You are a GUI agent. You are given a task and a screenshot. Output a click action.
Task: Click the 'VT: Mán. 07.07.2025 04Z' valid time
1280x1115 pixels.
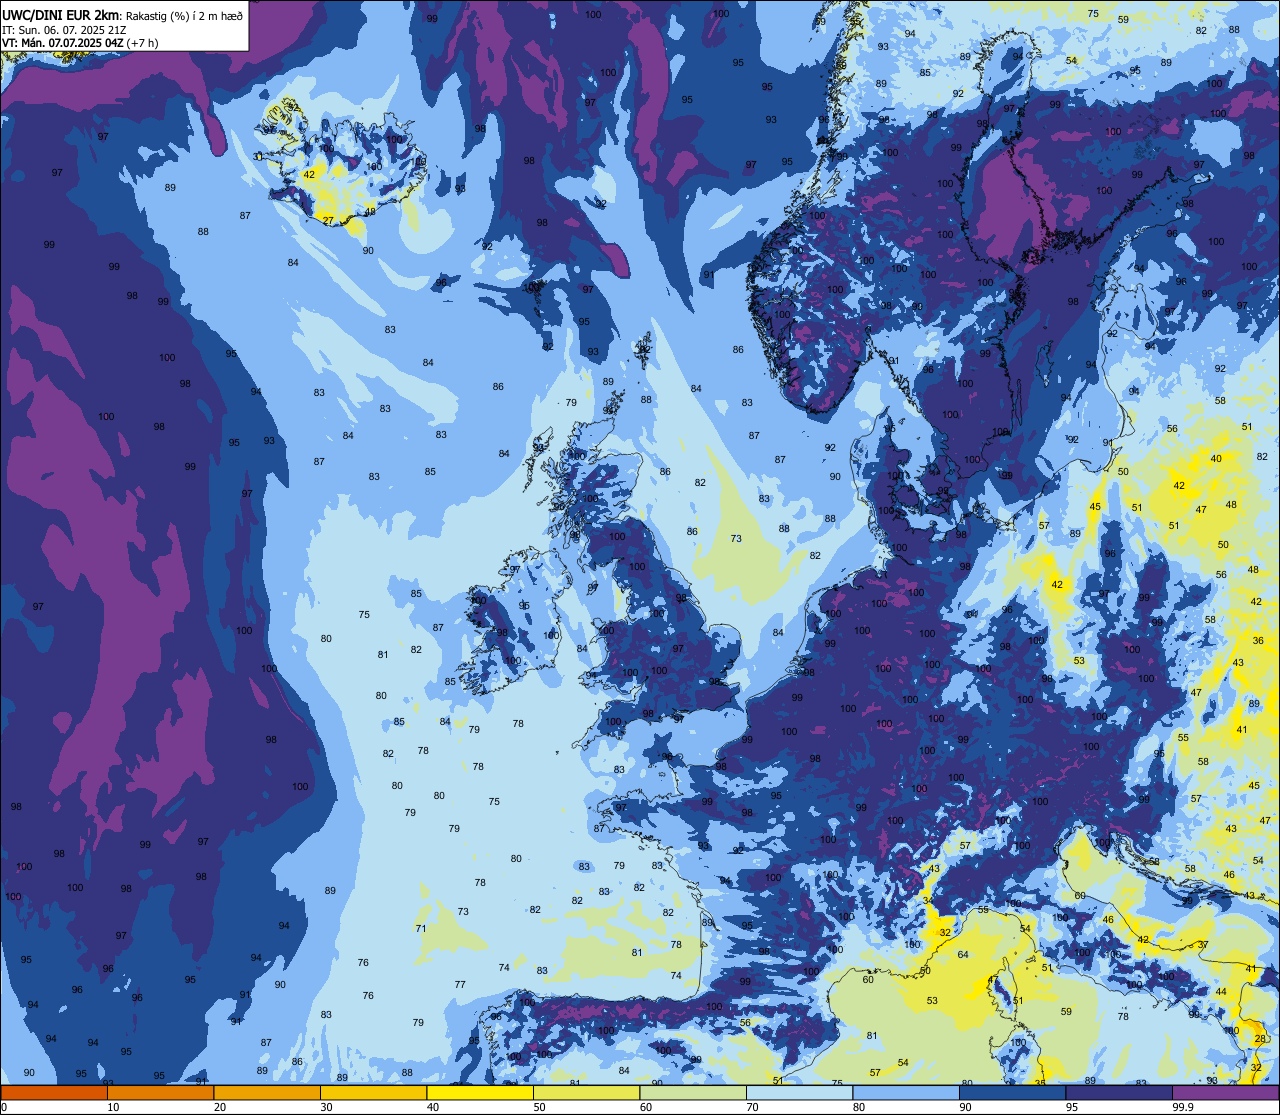click(63, 43)
